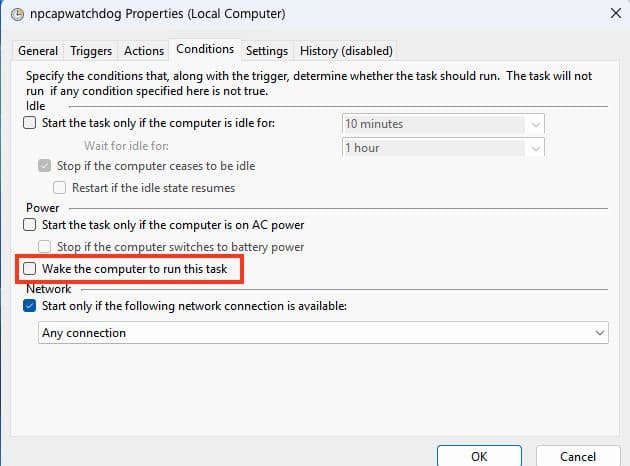The height and width of the screenshot is (466, 630).
Task: Switch to the General tab
Action: (x=38, y=51)
